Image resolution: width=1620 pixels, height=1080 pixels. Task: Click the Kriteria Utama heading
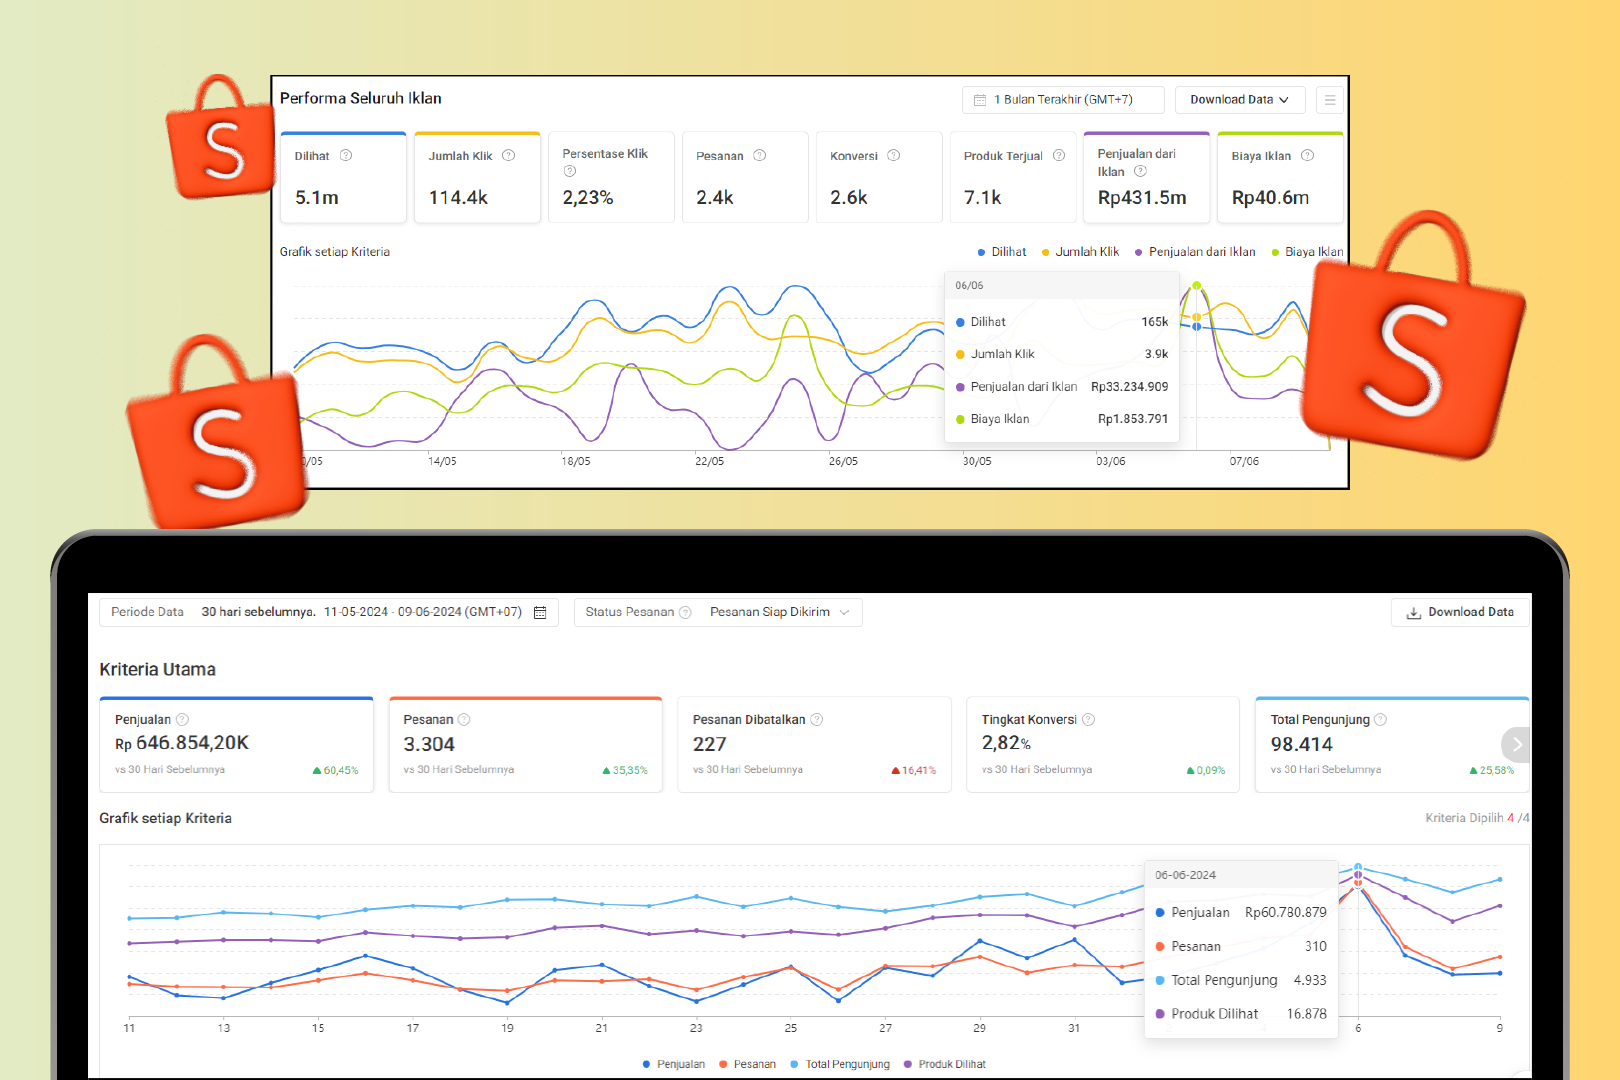[x=157, y=669]
